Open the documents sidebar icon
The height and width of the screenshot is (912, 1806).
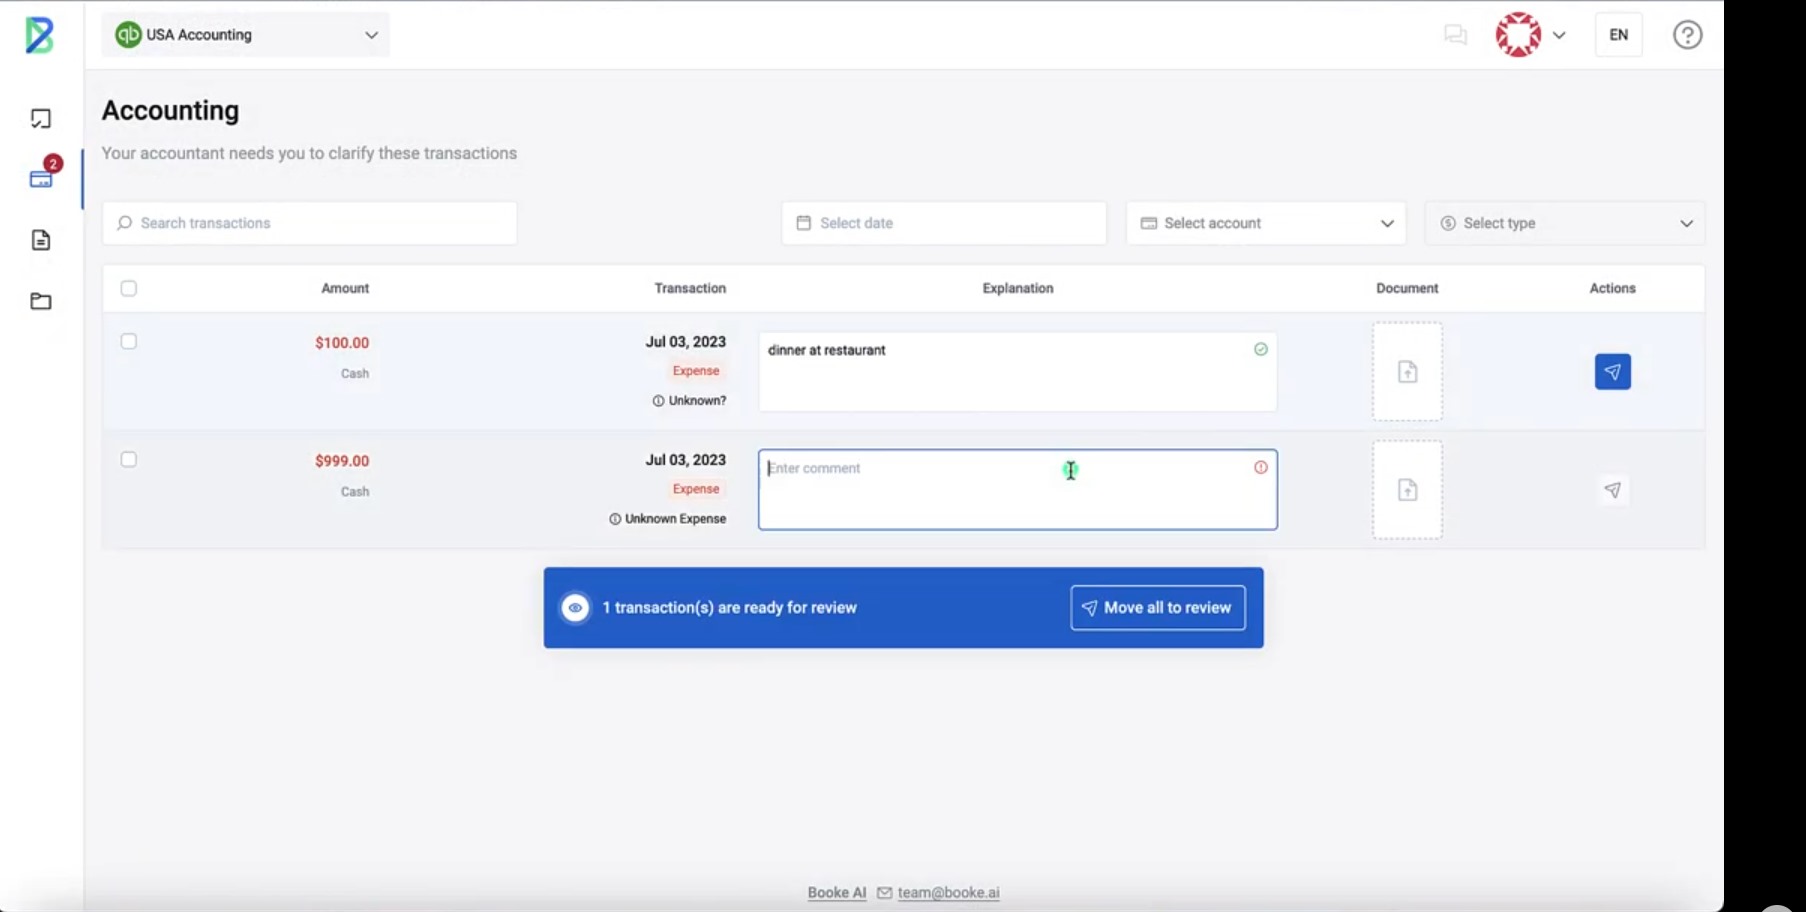41,240
